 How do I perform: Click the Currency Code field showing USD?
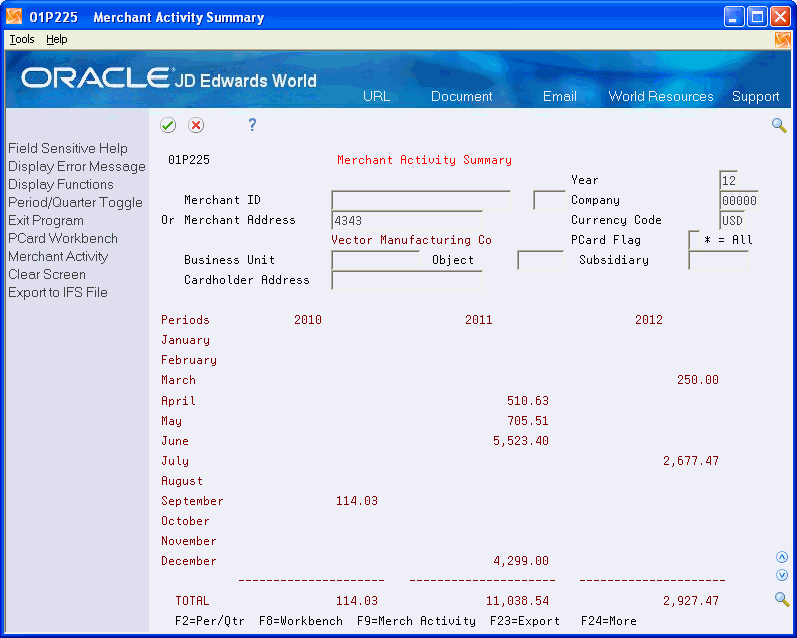tap(732, 220)
